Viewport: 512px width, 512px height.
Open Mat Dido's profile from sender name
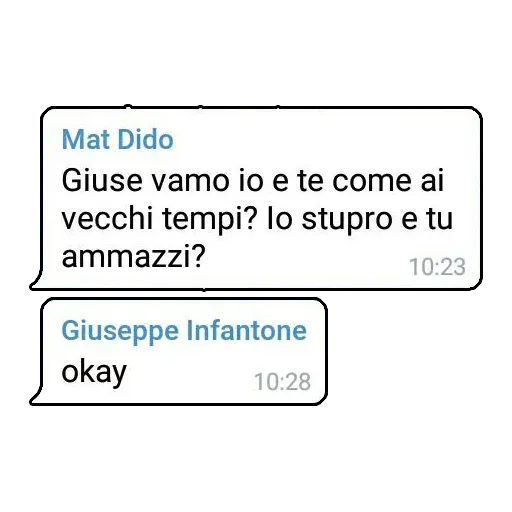[117, 139]
